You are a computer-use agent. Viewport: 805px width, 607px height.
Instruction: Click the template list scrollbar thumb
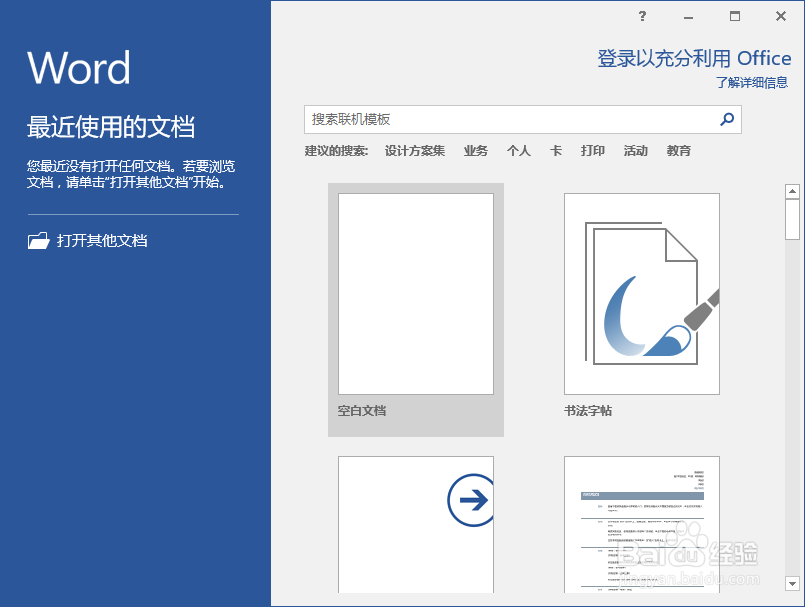(x=792, y=220)
